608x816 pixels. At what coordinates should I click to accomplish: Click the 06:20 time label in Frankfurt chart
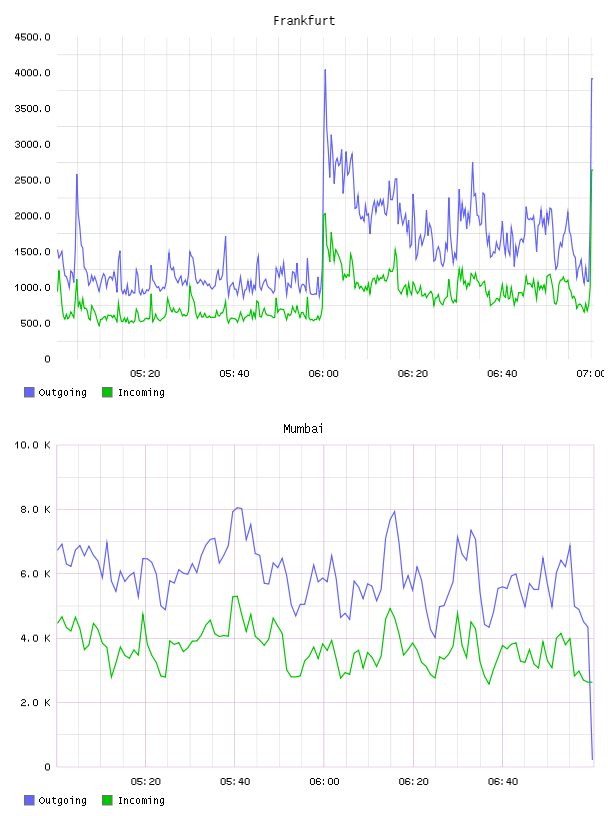click(x=413, y=374)
